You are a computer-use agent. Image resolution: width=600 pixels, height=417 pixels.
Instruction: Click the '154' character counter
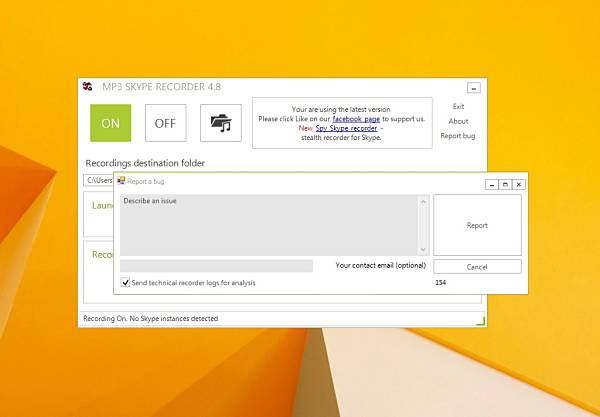tap(440, 283)
